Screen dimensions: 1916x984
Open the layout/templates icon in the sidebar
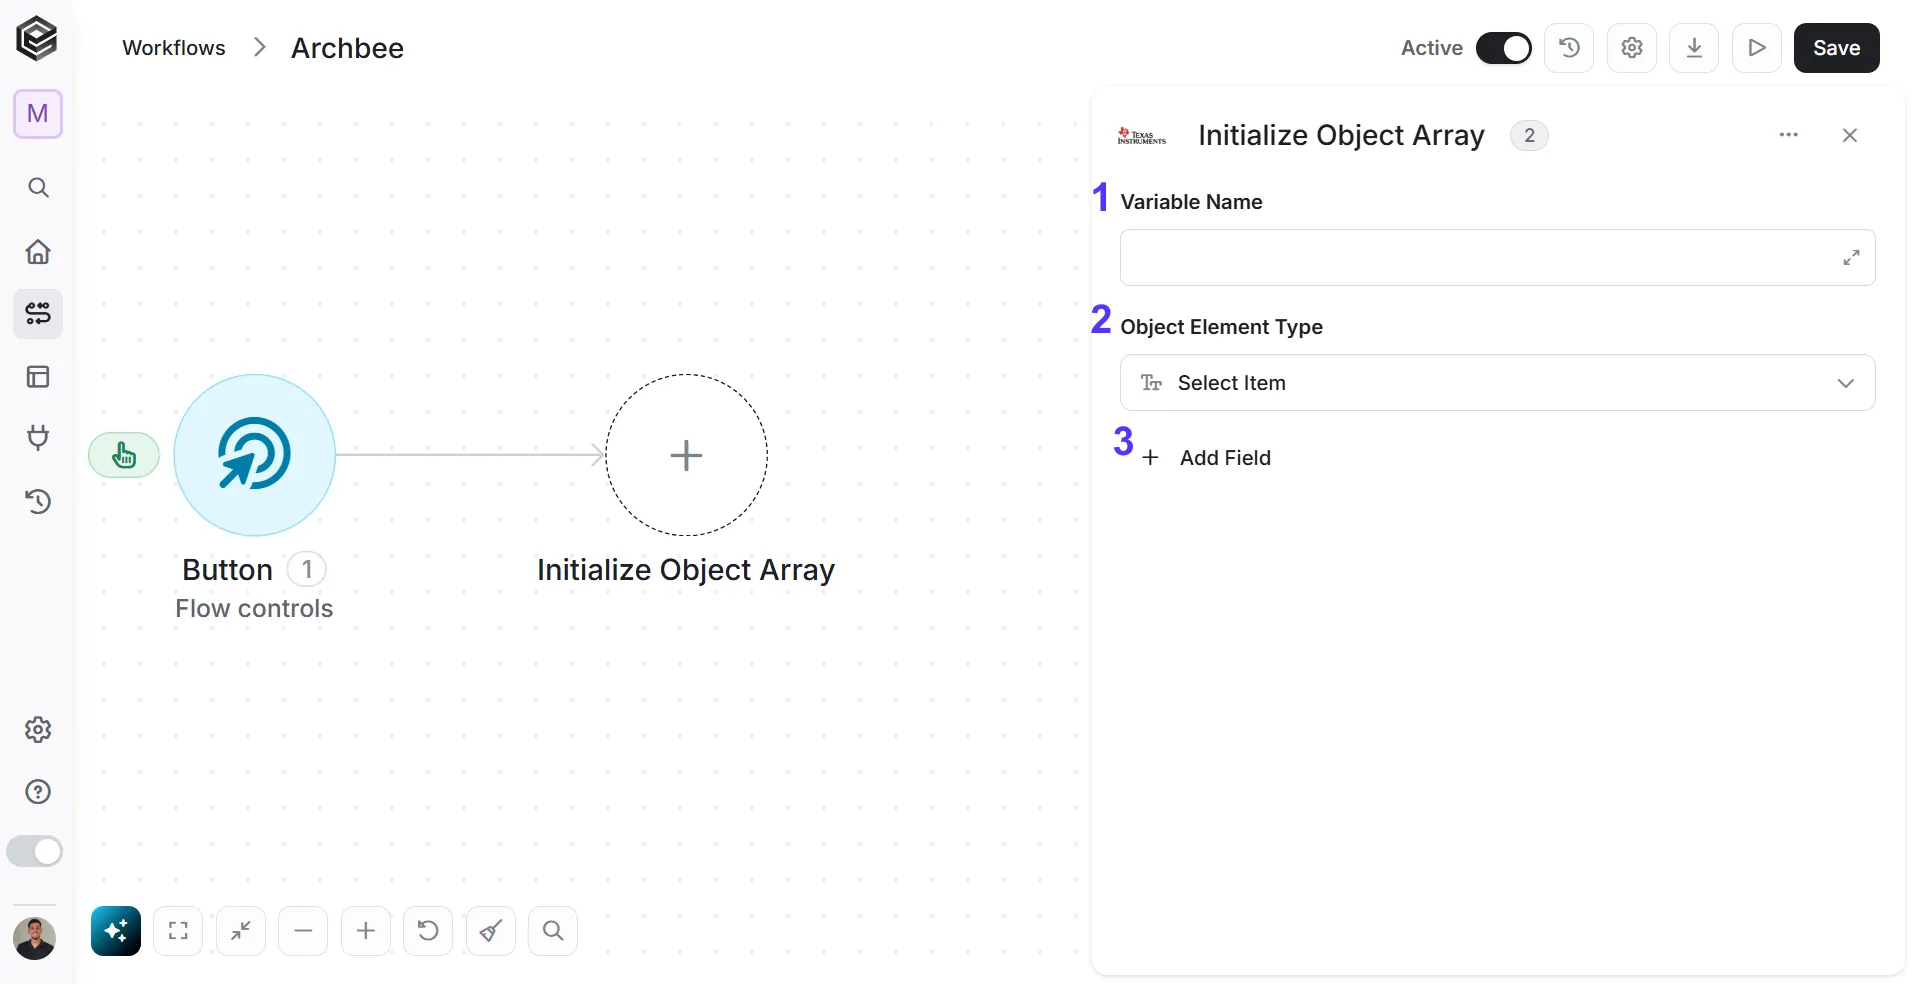coord(38,377)
